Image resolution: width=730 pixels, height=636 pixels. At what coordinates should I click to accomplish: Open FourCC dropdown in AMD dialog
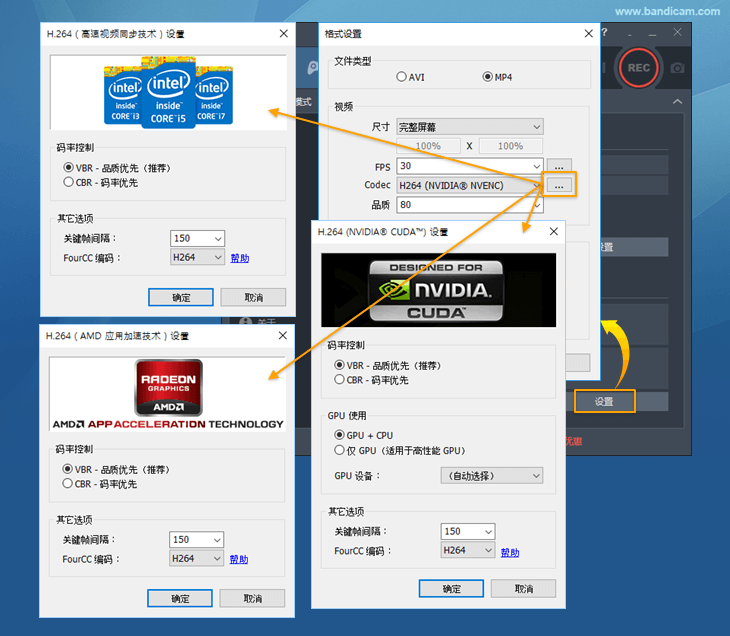point(196,559)
